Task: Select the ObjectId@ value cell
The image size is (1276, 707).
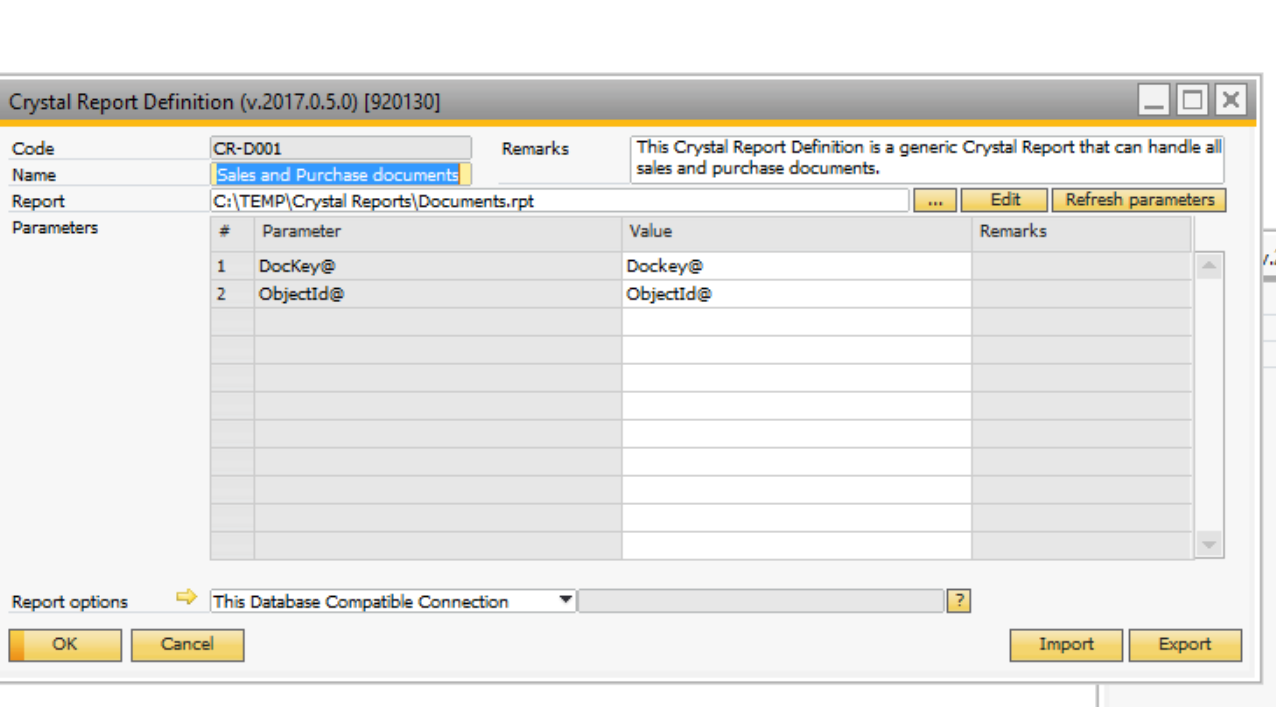Action: tap(796, 294)
